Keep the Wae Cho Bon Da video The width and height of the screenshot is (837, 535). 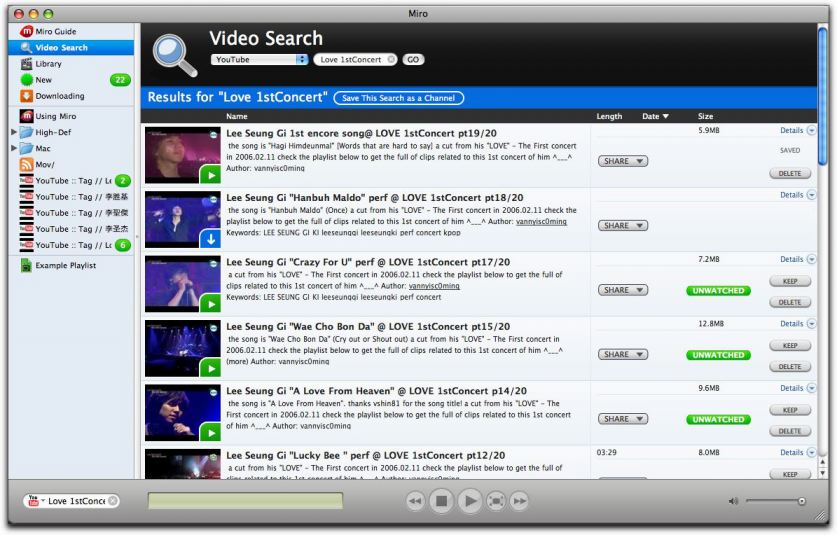point(790,345)
